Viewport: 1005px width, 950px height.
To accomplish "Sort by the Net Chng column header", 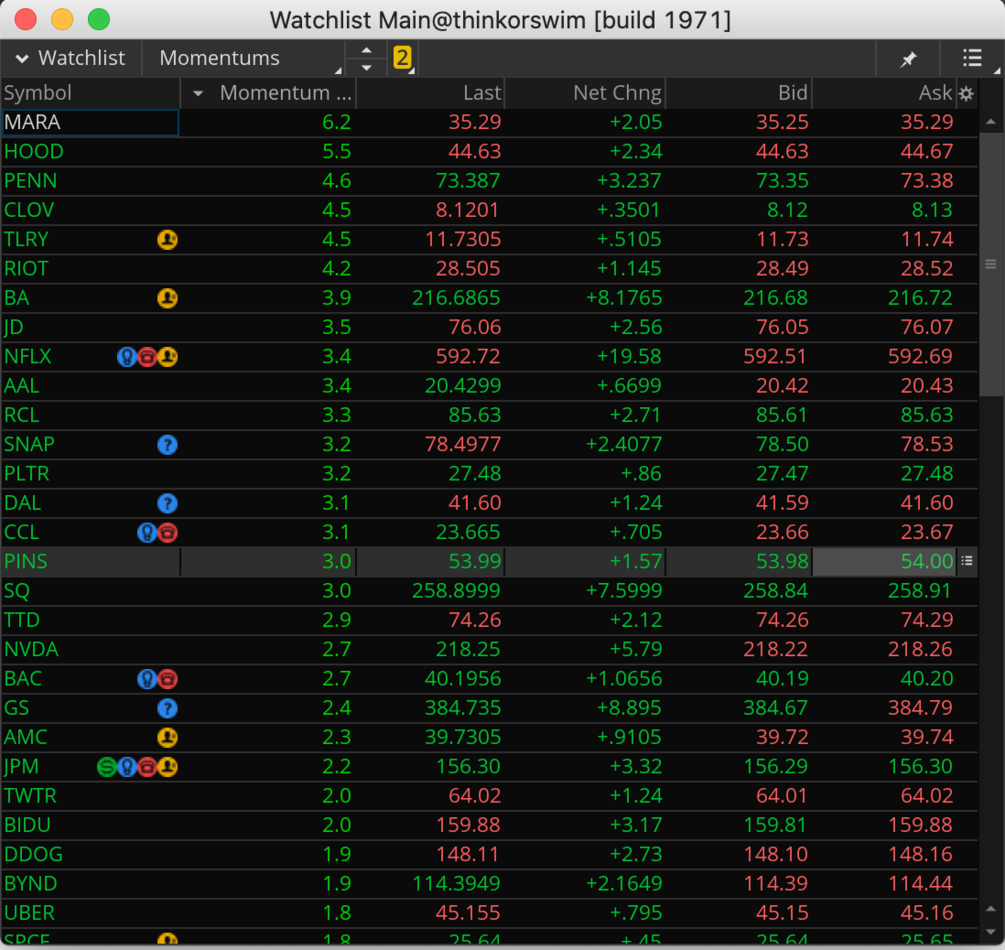I will click(585, 93).
